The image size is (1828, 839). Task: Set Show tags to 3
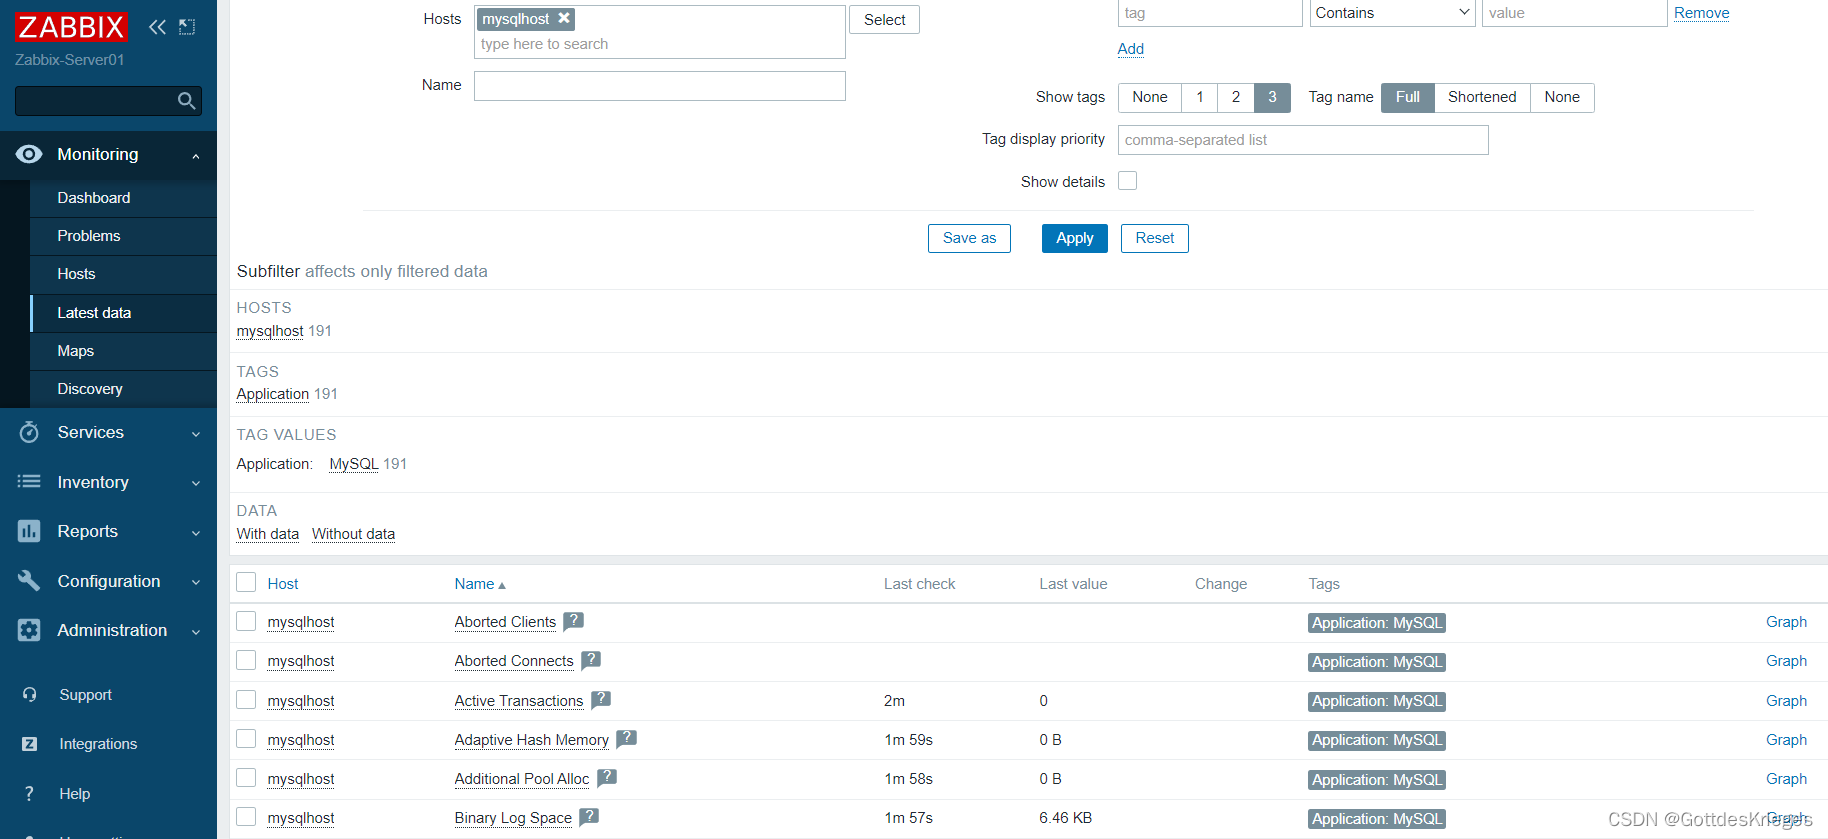coord(1272,97)
